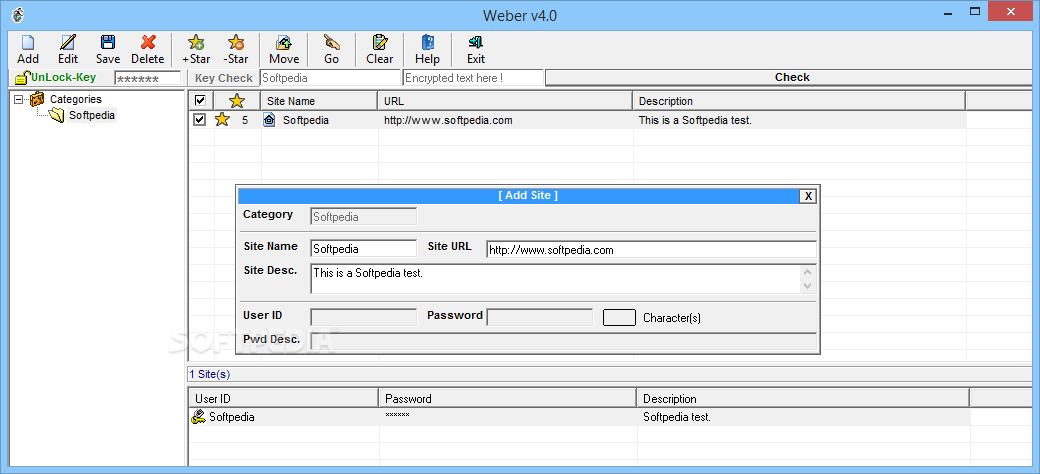Click the Move toolbar icon
The height and width of the screenshot is (474, 1040).
coord(284,43)
